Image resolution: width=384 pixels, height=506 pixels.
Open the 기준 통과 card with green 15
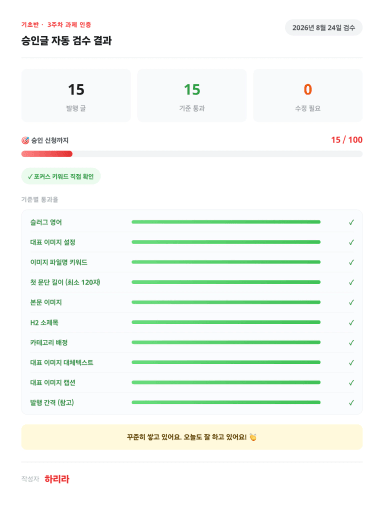tap(192, 95)
